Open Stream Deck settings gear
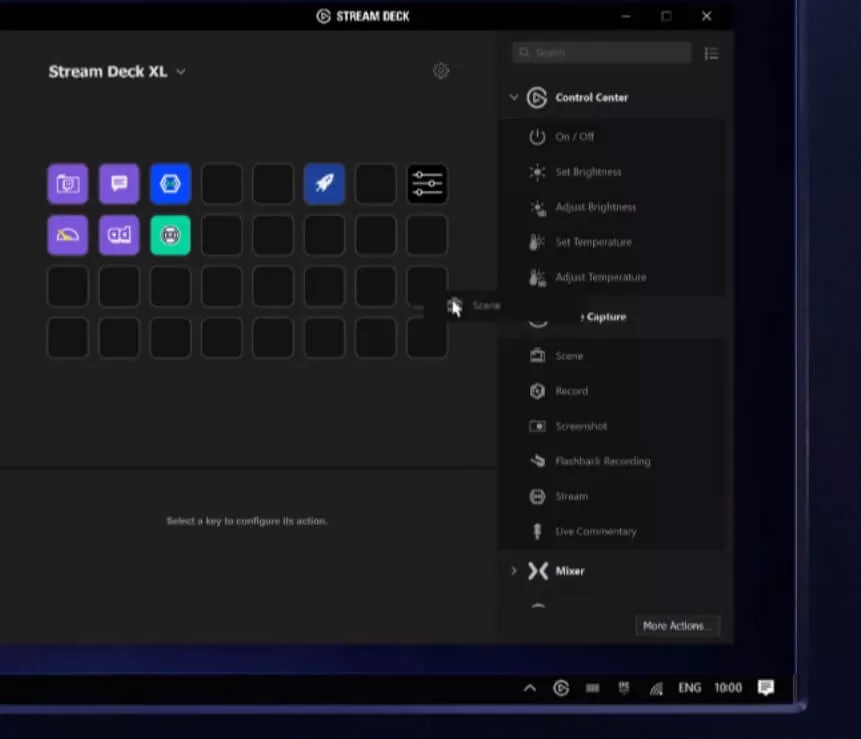The width and height of the screenshot is (861, 739). click(x=441, y=71)
